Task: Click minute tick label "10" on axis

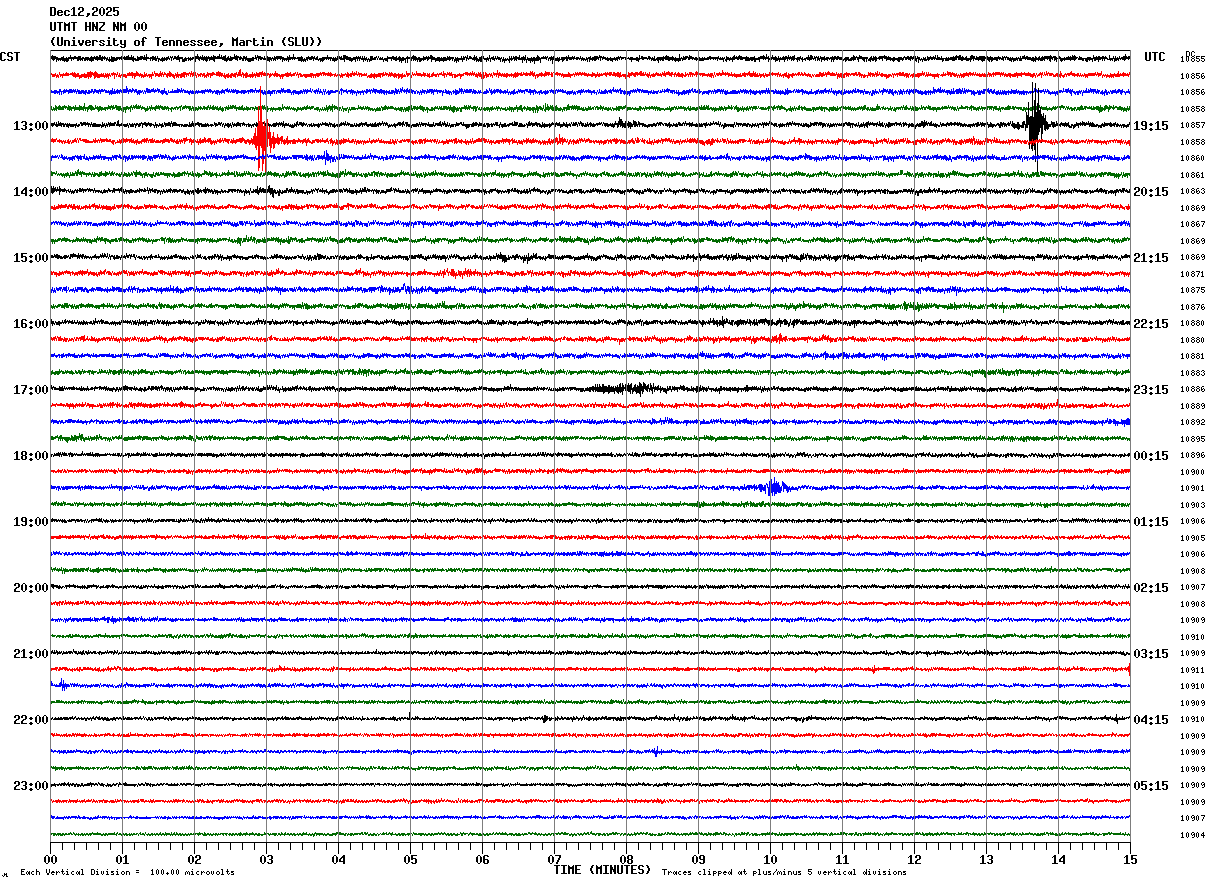Action: pos(770,860)
